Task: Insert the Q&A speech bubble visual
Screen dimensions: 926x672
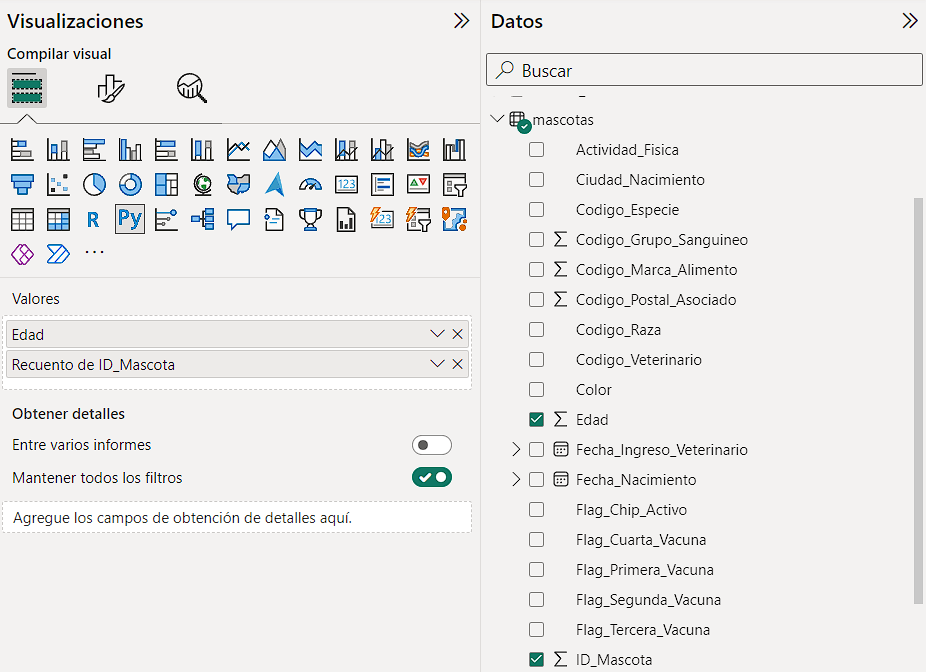Action: point(239,220)
